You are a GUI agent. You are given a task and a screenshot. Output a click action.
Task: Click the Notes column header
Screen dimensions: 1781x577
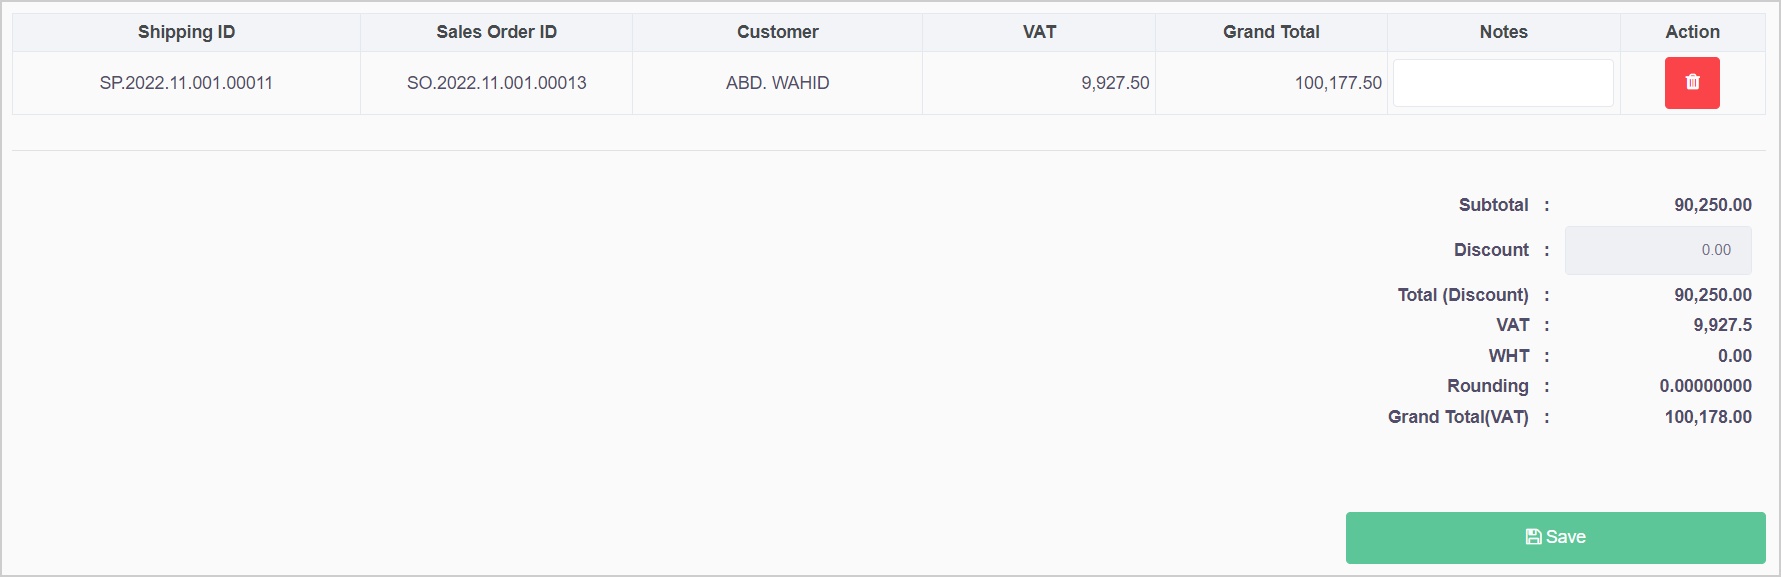1503,32
